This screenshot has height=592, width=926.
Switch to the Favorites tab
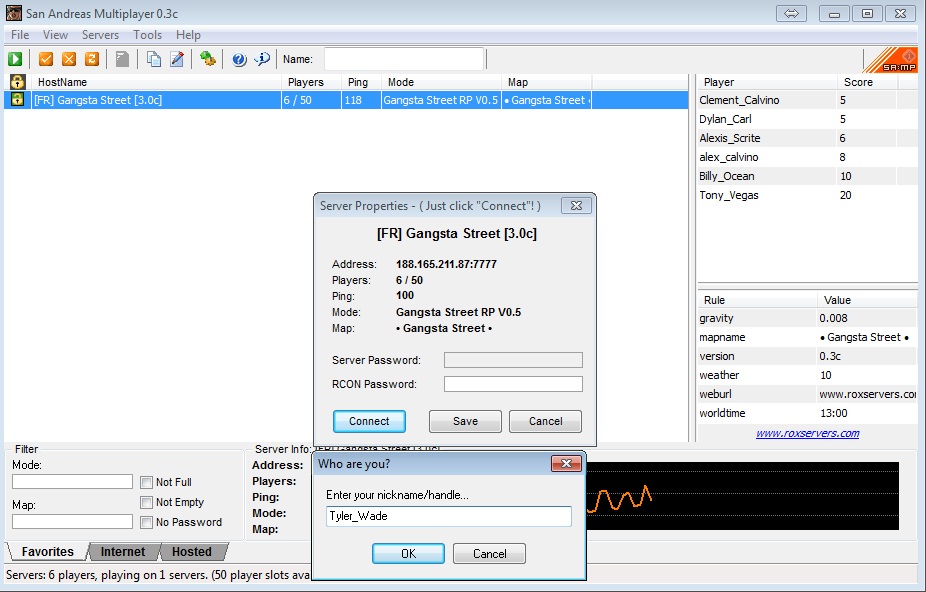pos(48,552)
